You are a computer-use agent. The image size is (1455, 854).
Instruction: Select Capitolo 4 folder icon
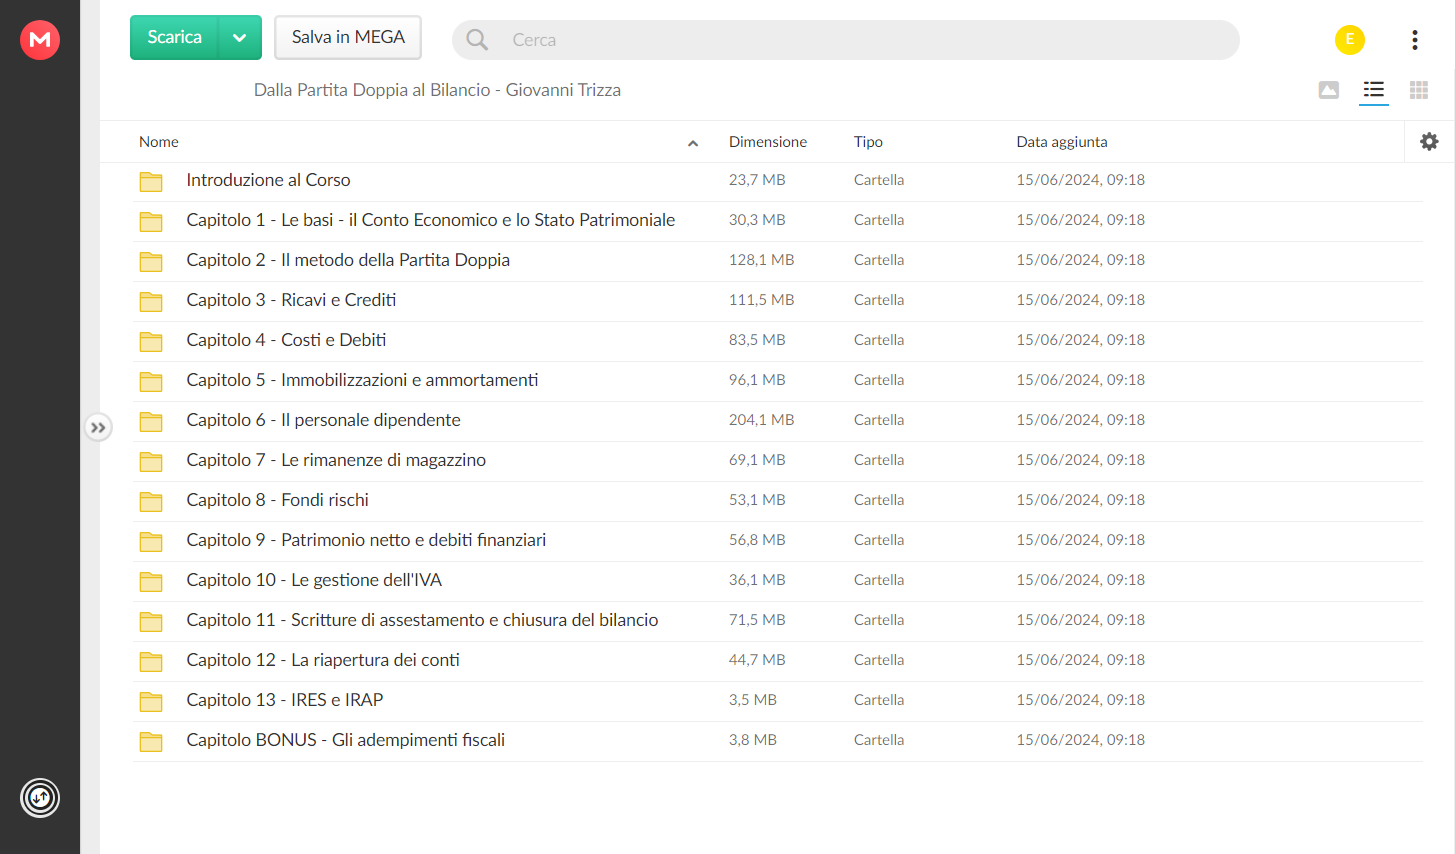click(151, 341)
